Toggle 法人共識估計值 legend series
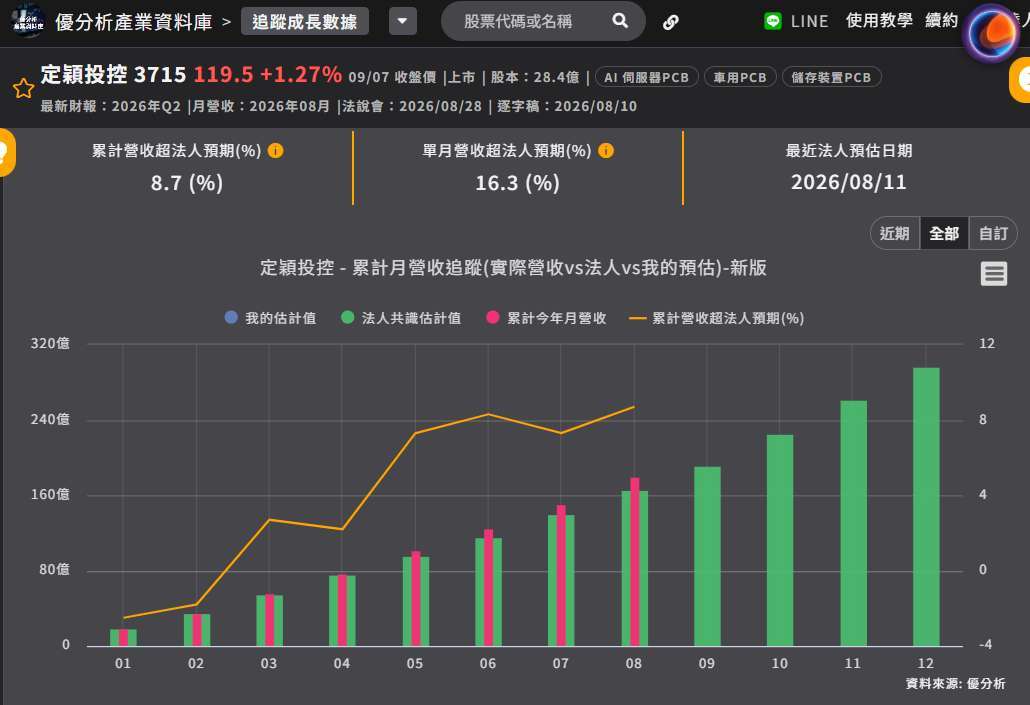 pyautogui.click(x=401, y=318)
